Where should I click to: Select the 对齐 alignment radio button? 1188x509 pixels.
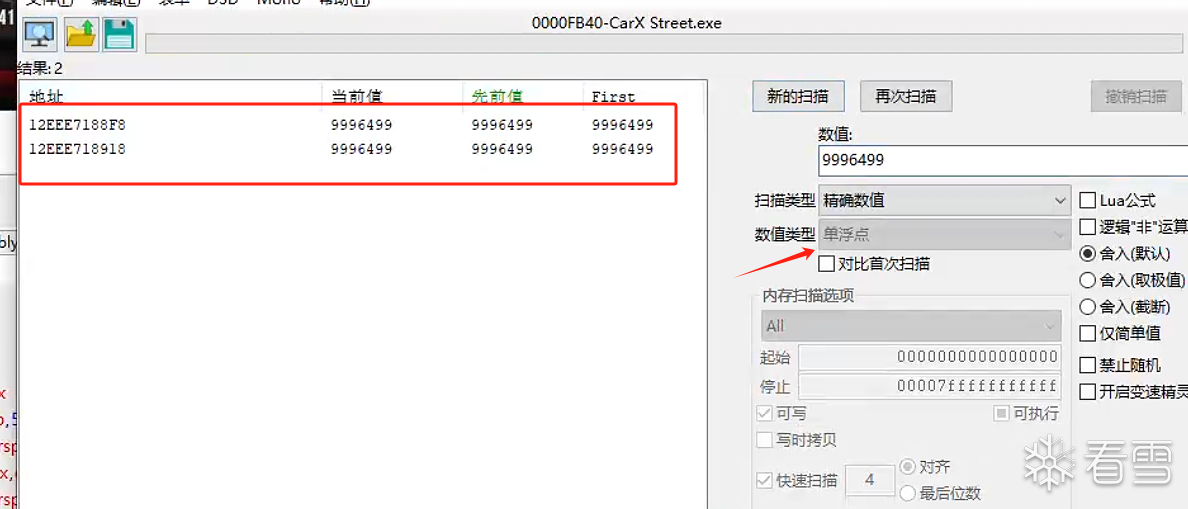(906, 467)
